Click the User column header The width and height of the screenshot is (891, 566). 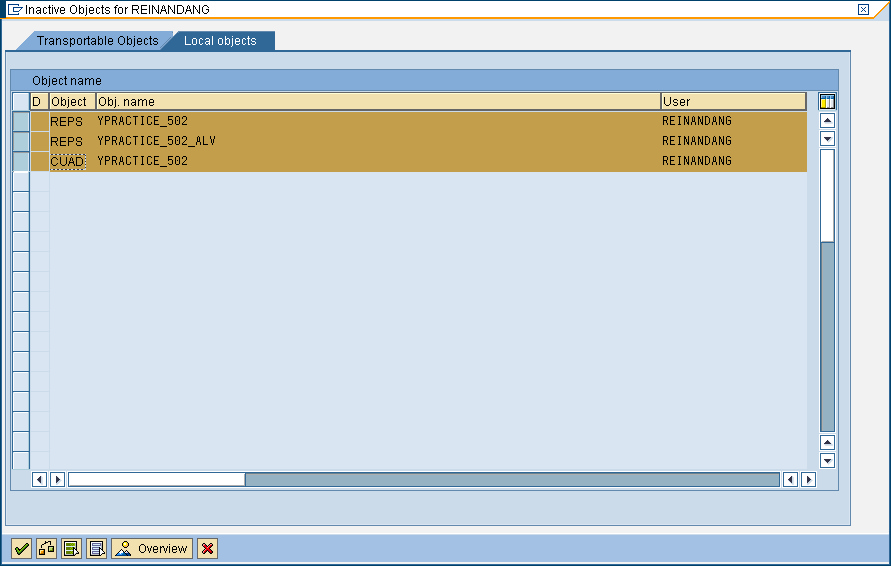coord(732,101)
